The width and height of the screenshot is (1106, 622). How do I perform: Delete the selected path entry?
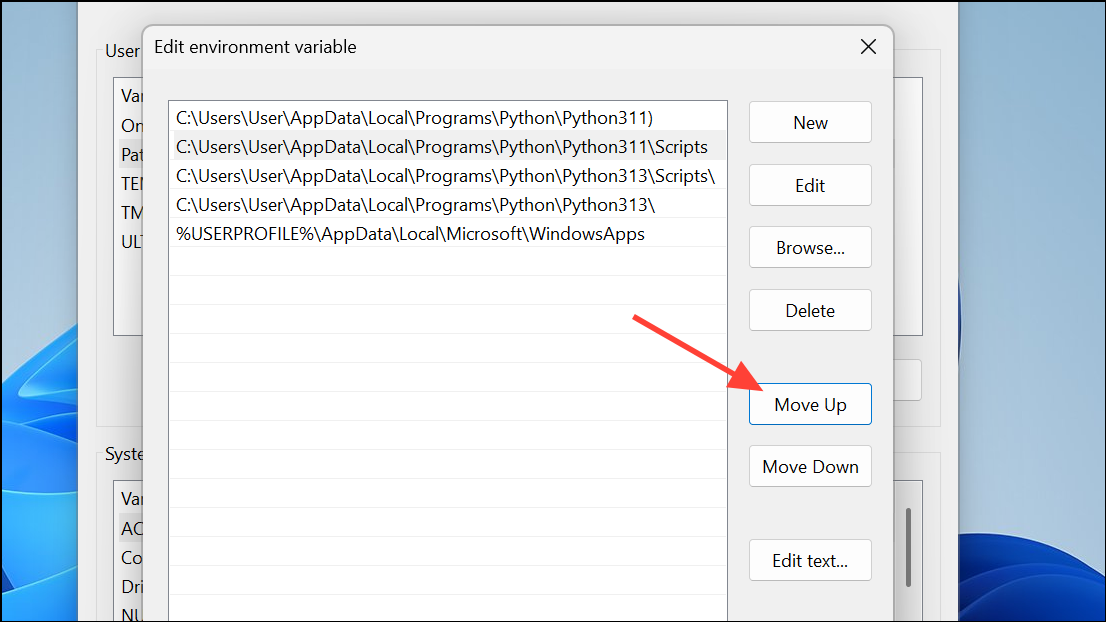point(810,311)
